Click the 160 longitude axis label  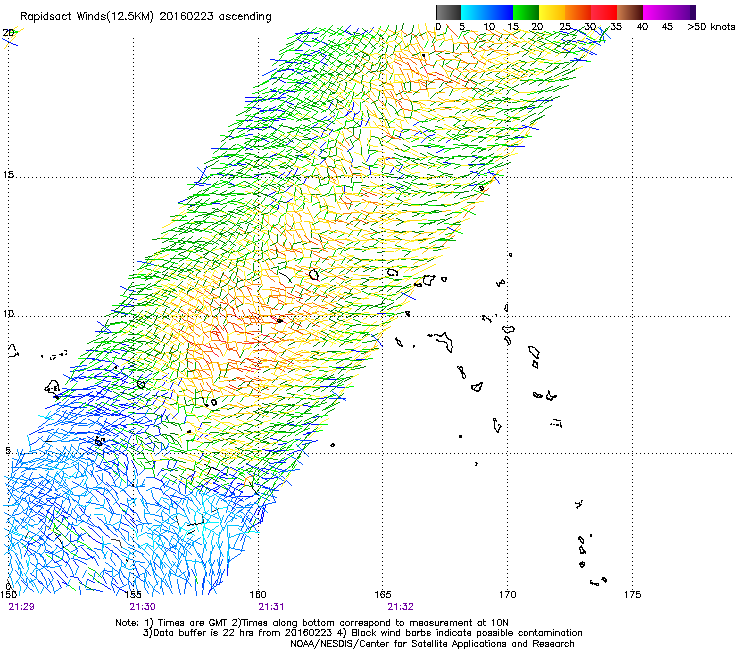(258, 594)
